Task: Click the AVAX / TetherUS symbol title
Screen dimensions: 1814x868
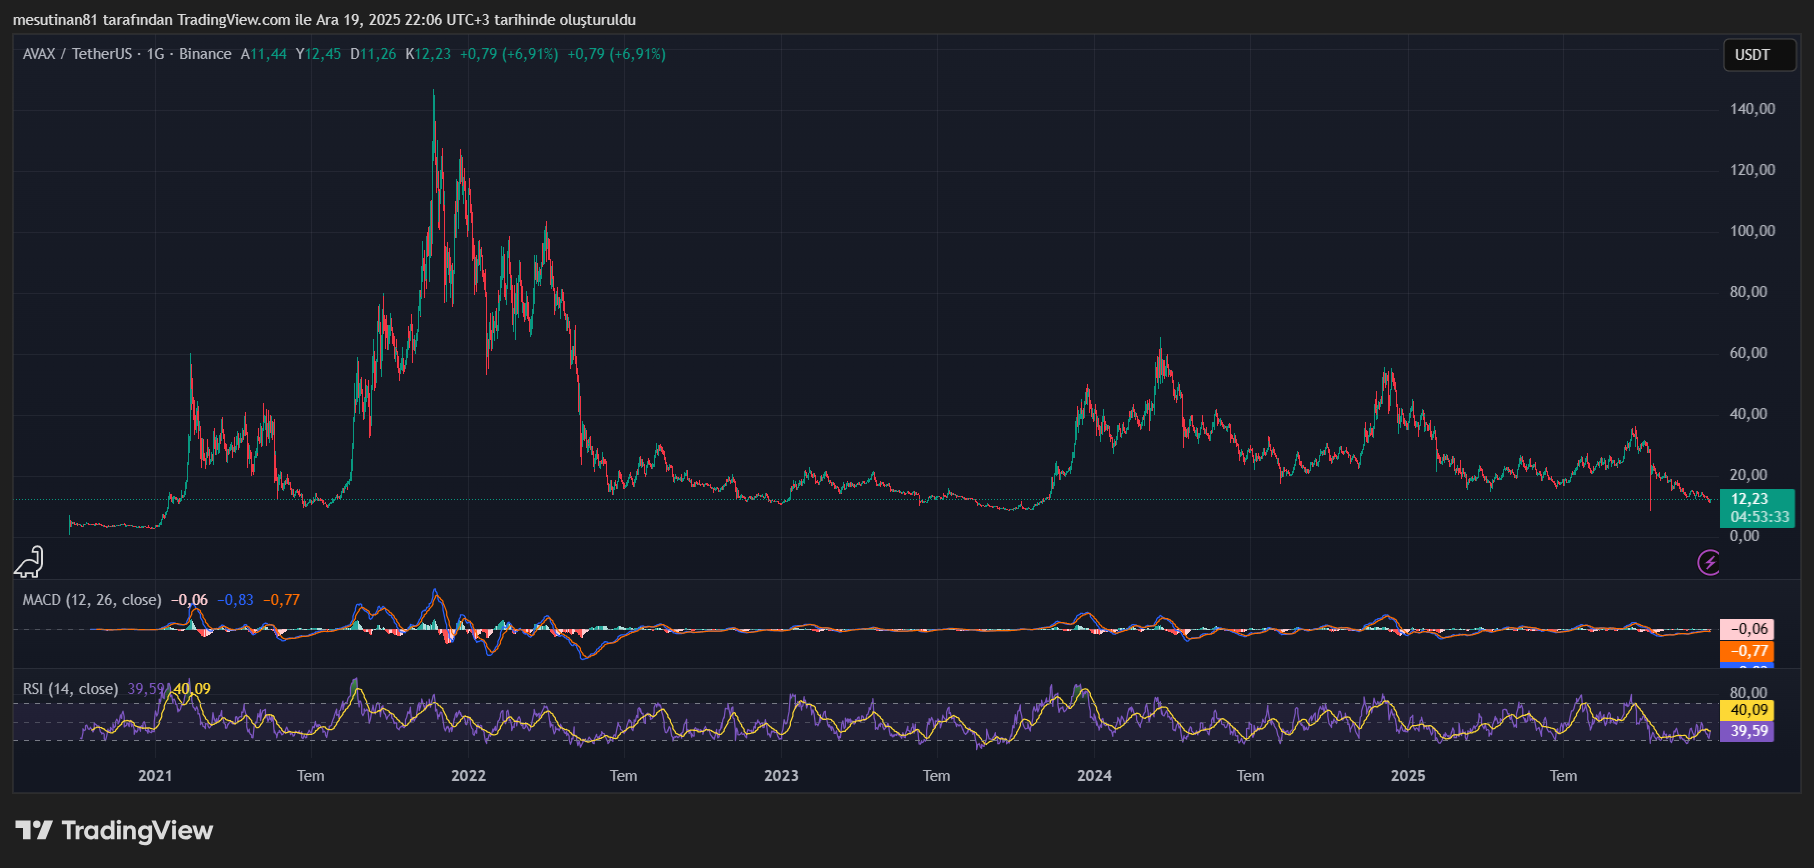Action: point(77,54)
